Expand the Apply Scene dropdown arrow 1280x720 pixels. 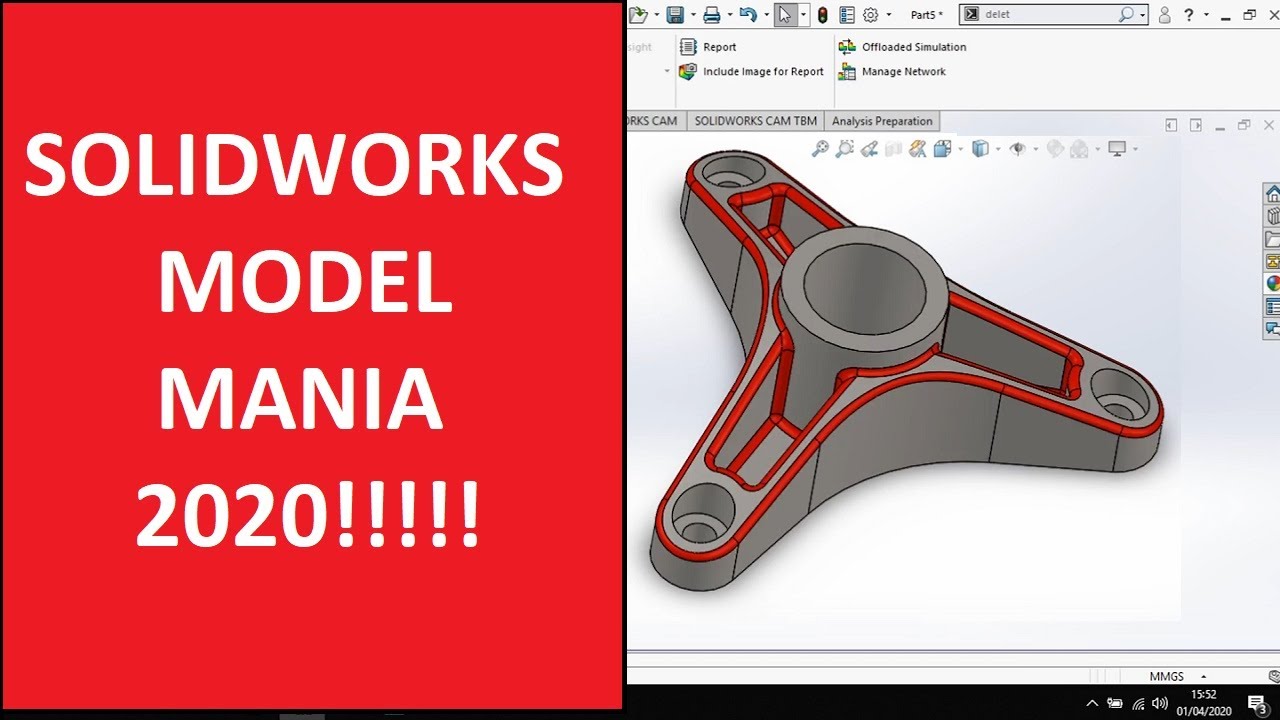coord(1097,149)
